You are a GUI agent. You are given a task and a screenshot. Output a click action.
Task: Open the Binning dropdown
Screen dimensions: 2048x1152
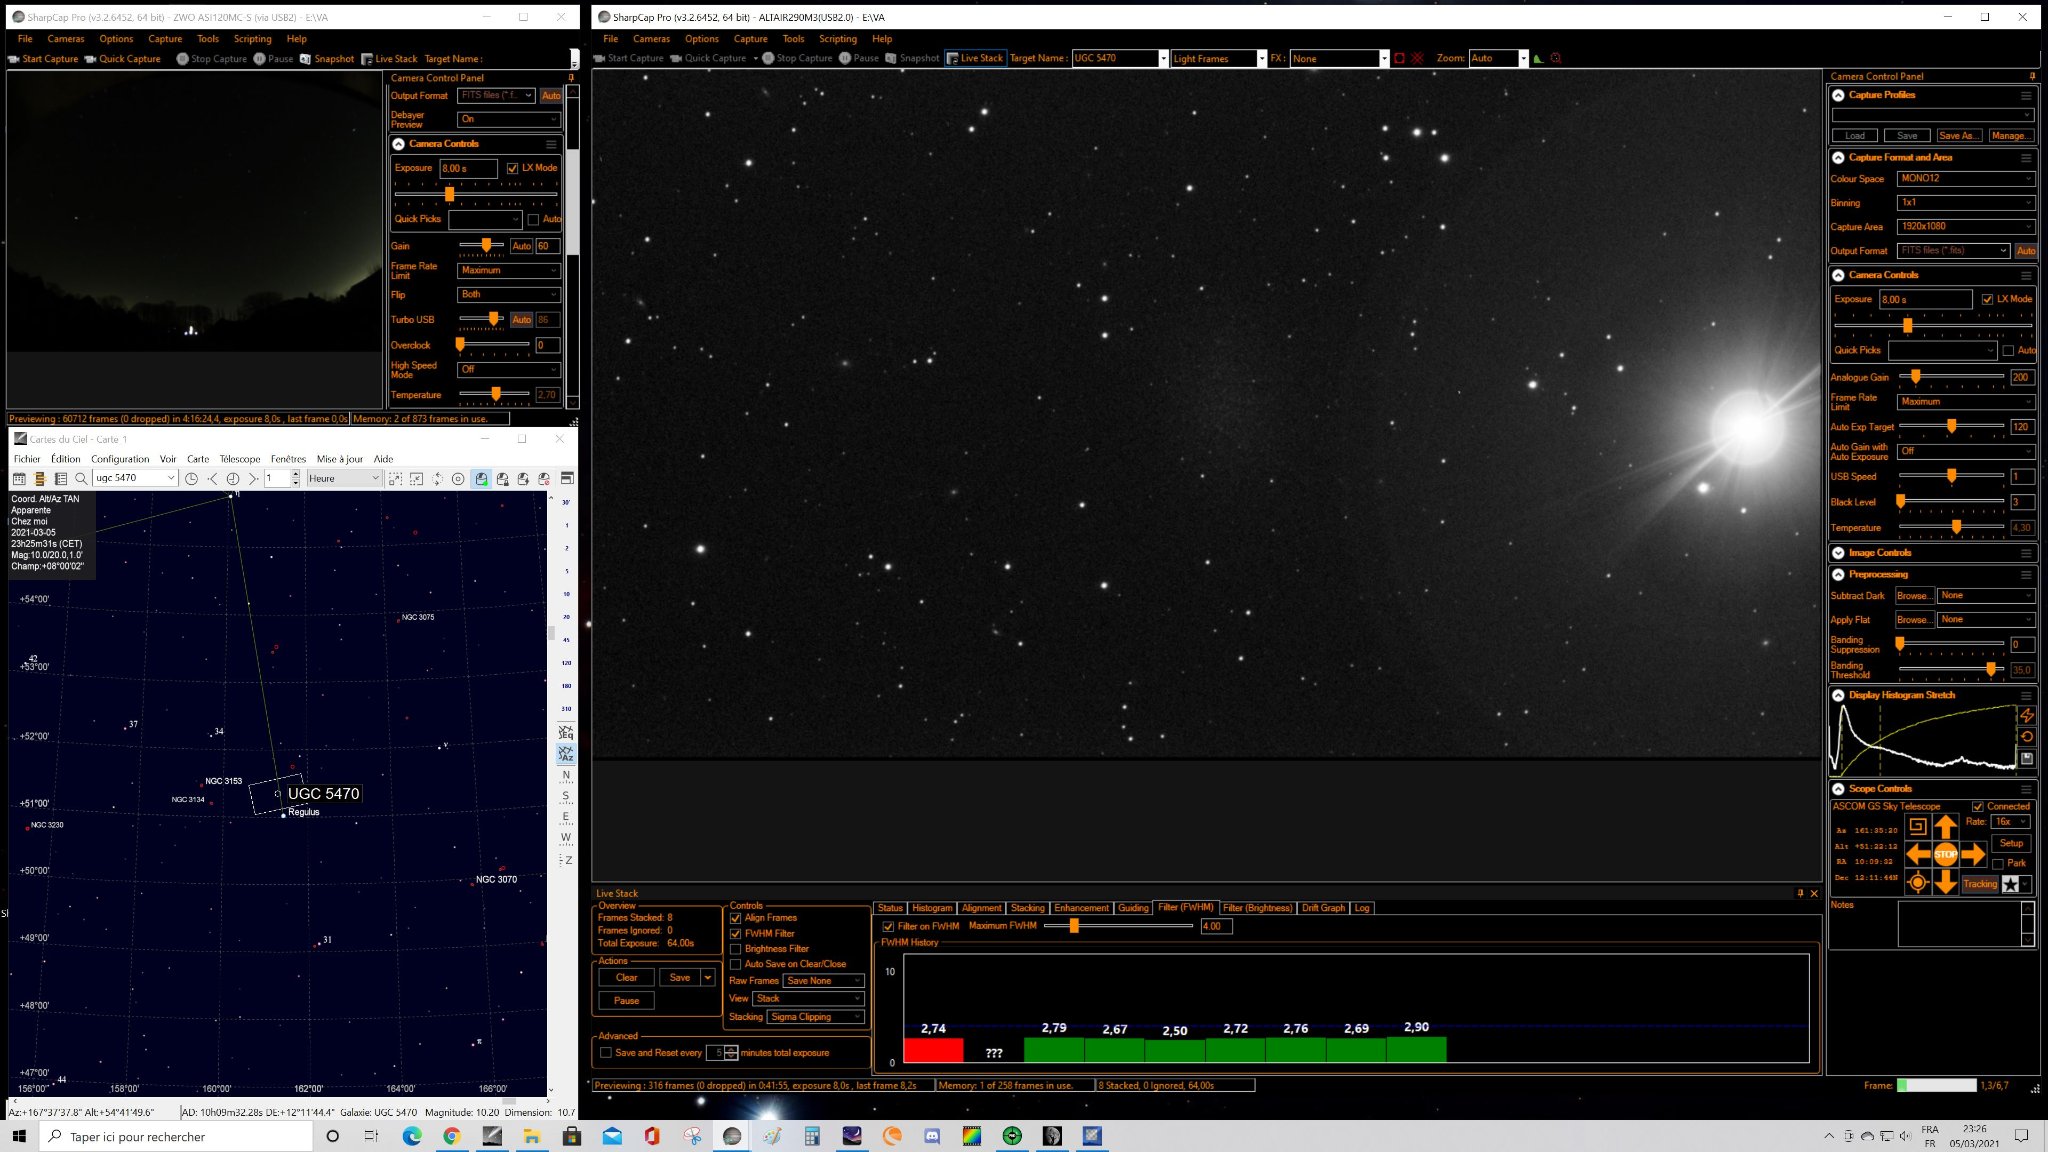tap(1965, 203)
